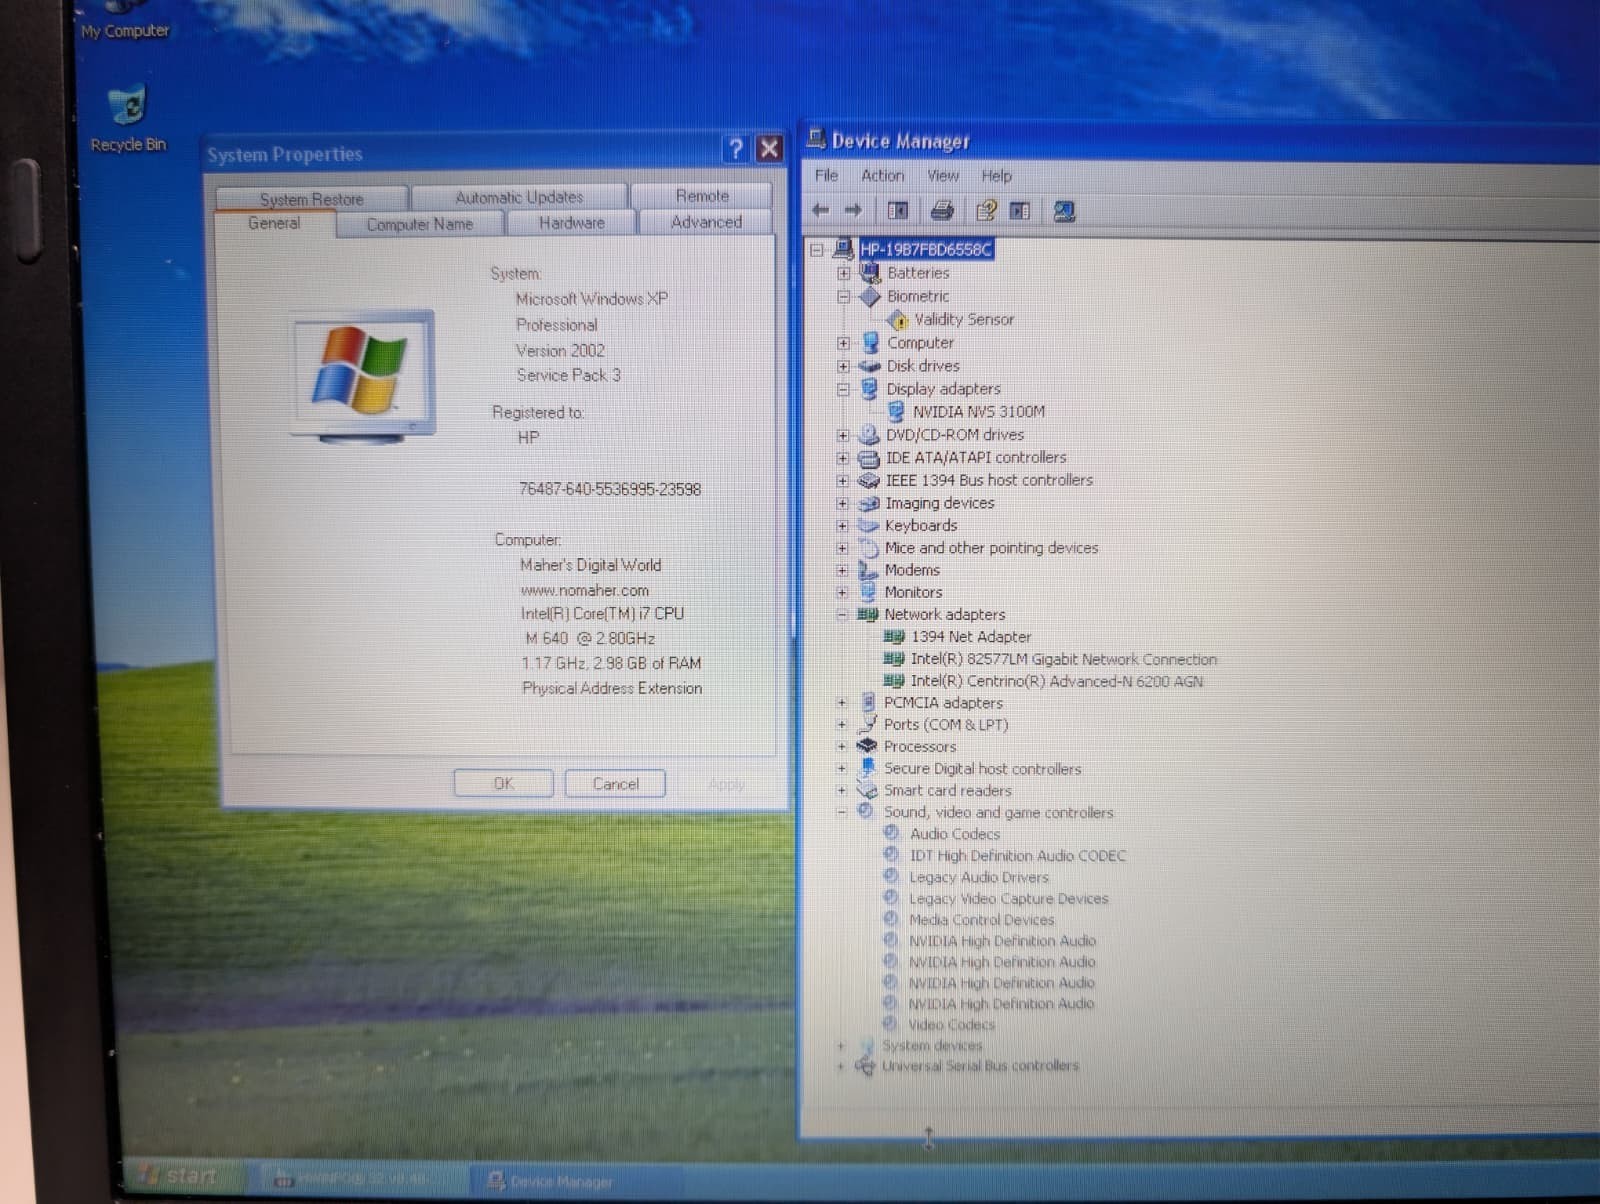Select the root computer node HP-19B7FBD6558C

[x=926, y=249]
